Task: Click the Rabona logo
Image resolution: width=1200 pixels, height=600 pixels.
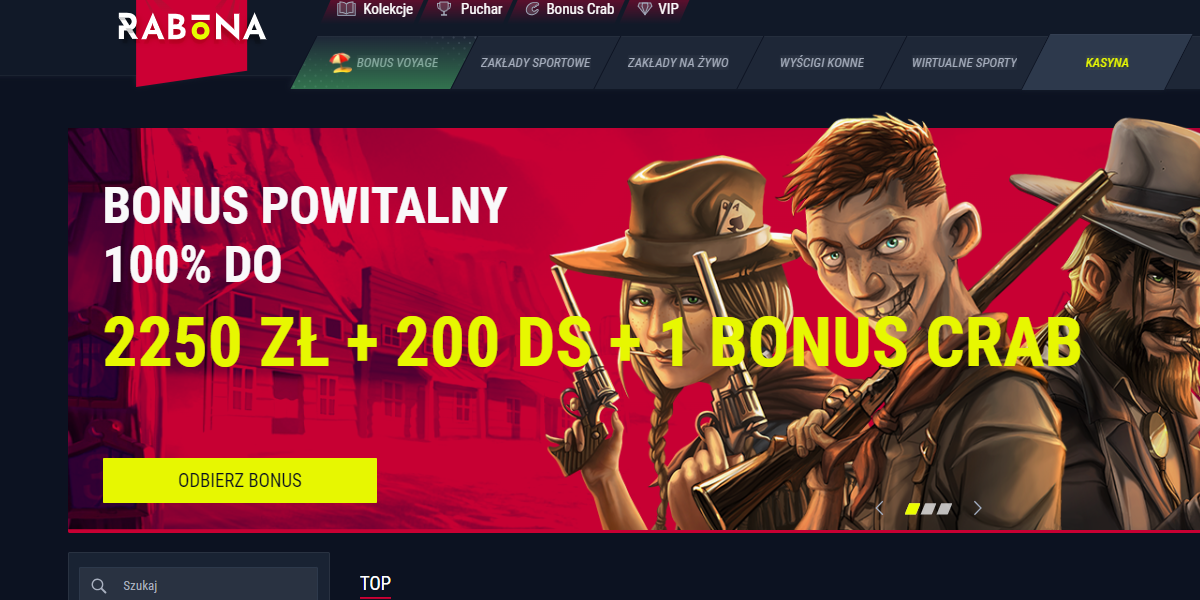Action: [x=192, y=27]
